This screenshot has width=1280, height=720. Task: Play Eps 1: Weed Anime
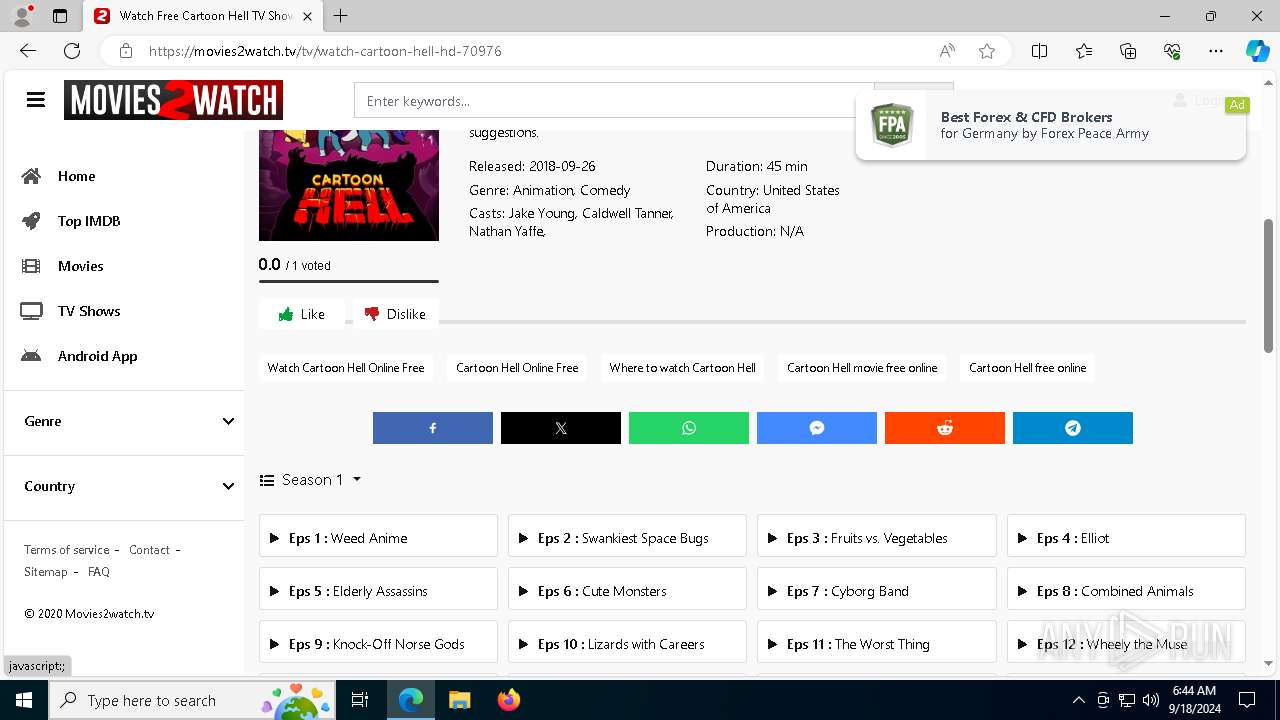(378, 536)
